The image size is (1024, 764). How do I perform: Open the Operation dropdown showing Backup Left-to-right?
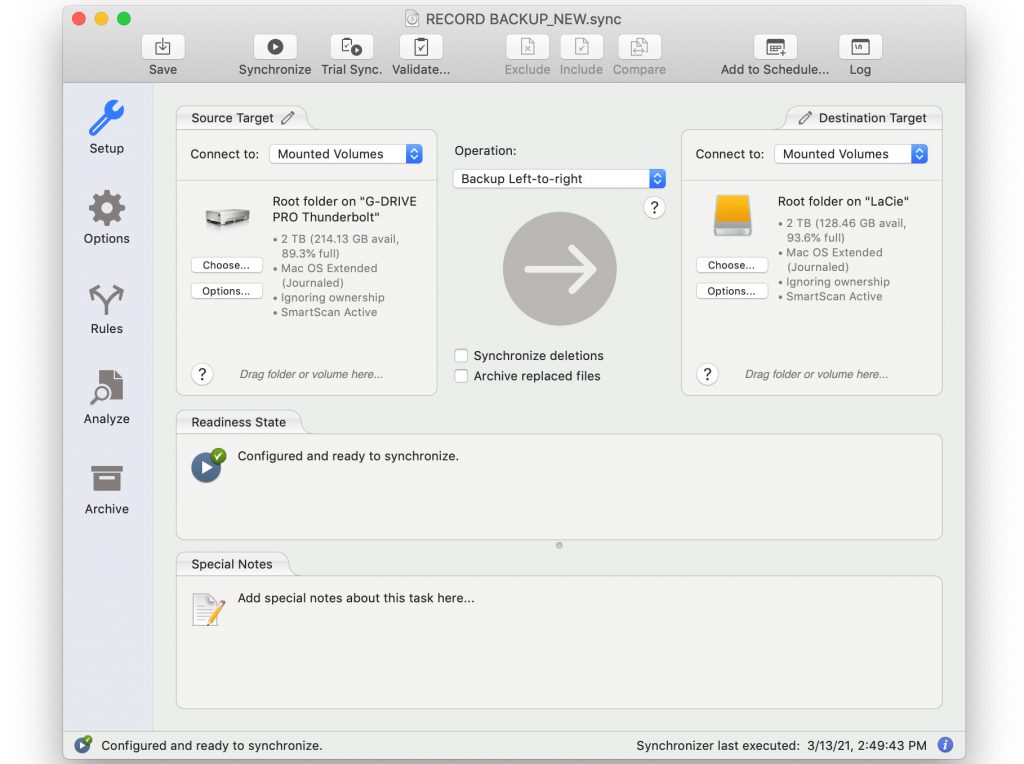558,178
